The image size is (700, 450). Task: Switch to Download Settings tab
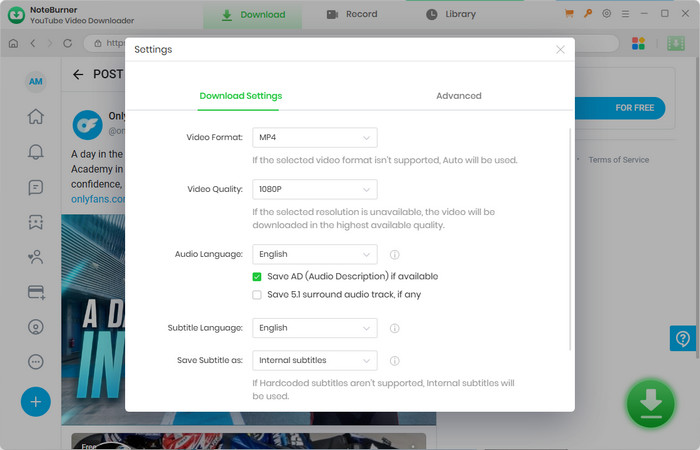tap(241, 96)
